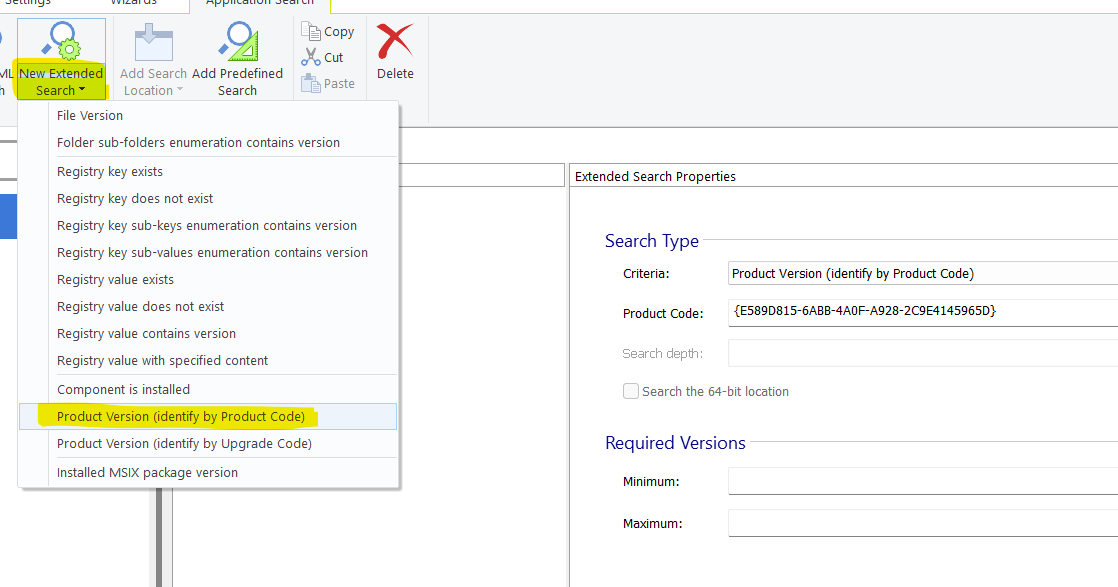The image size is (1118, 587).
Task: Click the Add Predefined Search icon
Action: click(237, 44)
